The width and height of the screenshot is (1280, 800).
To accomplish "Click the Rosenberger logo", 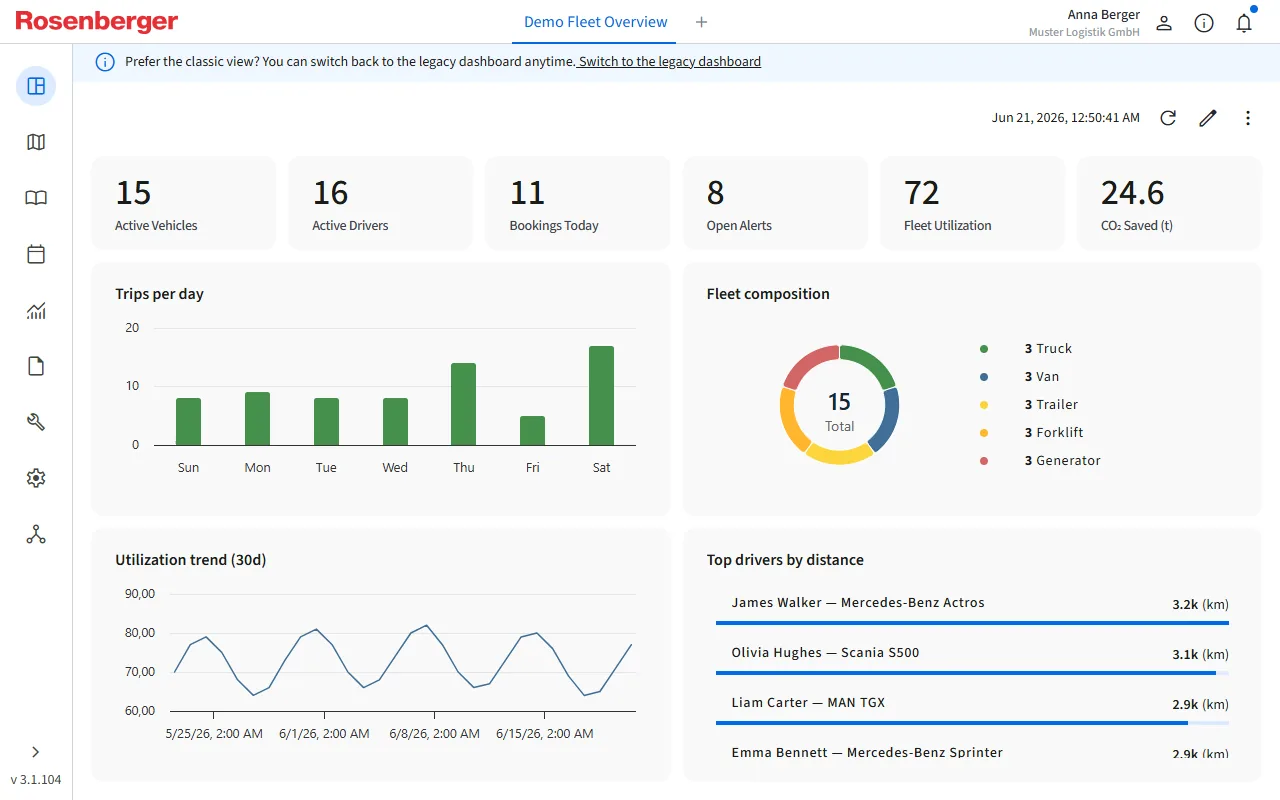I will [97, 22].
